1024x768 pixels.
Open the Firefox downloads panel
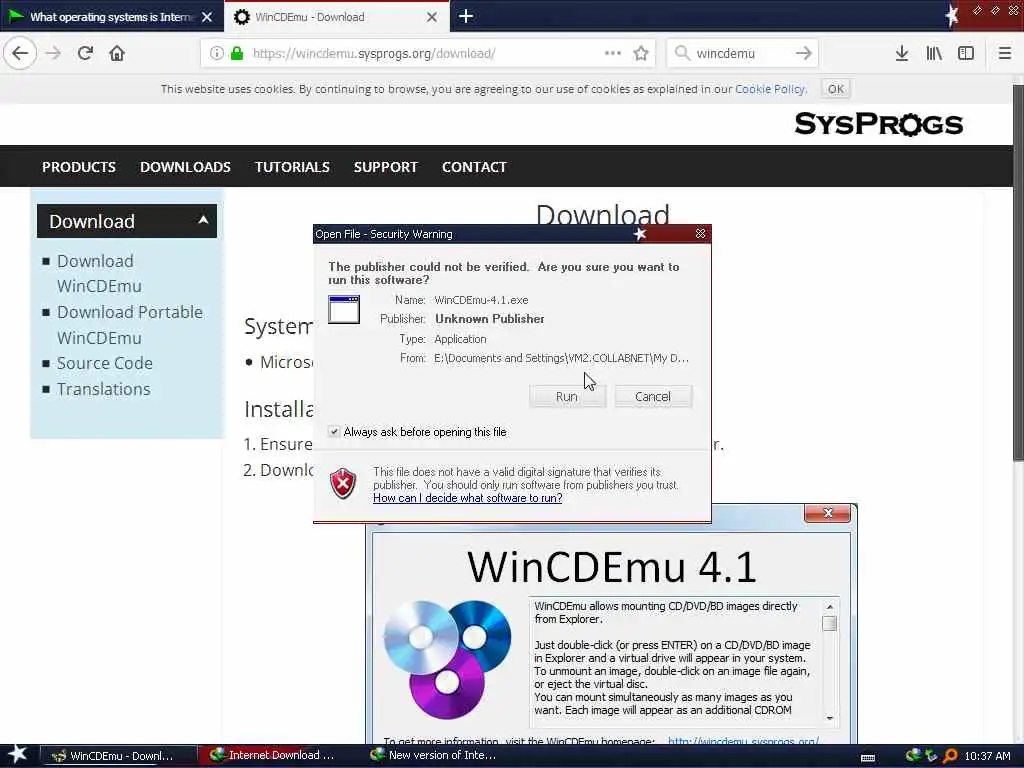pyautogui.click(x=901, y=53)
